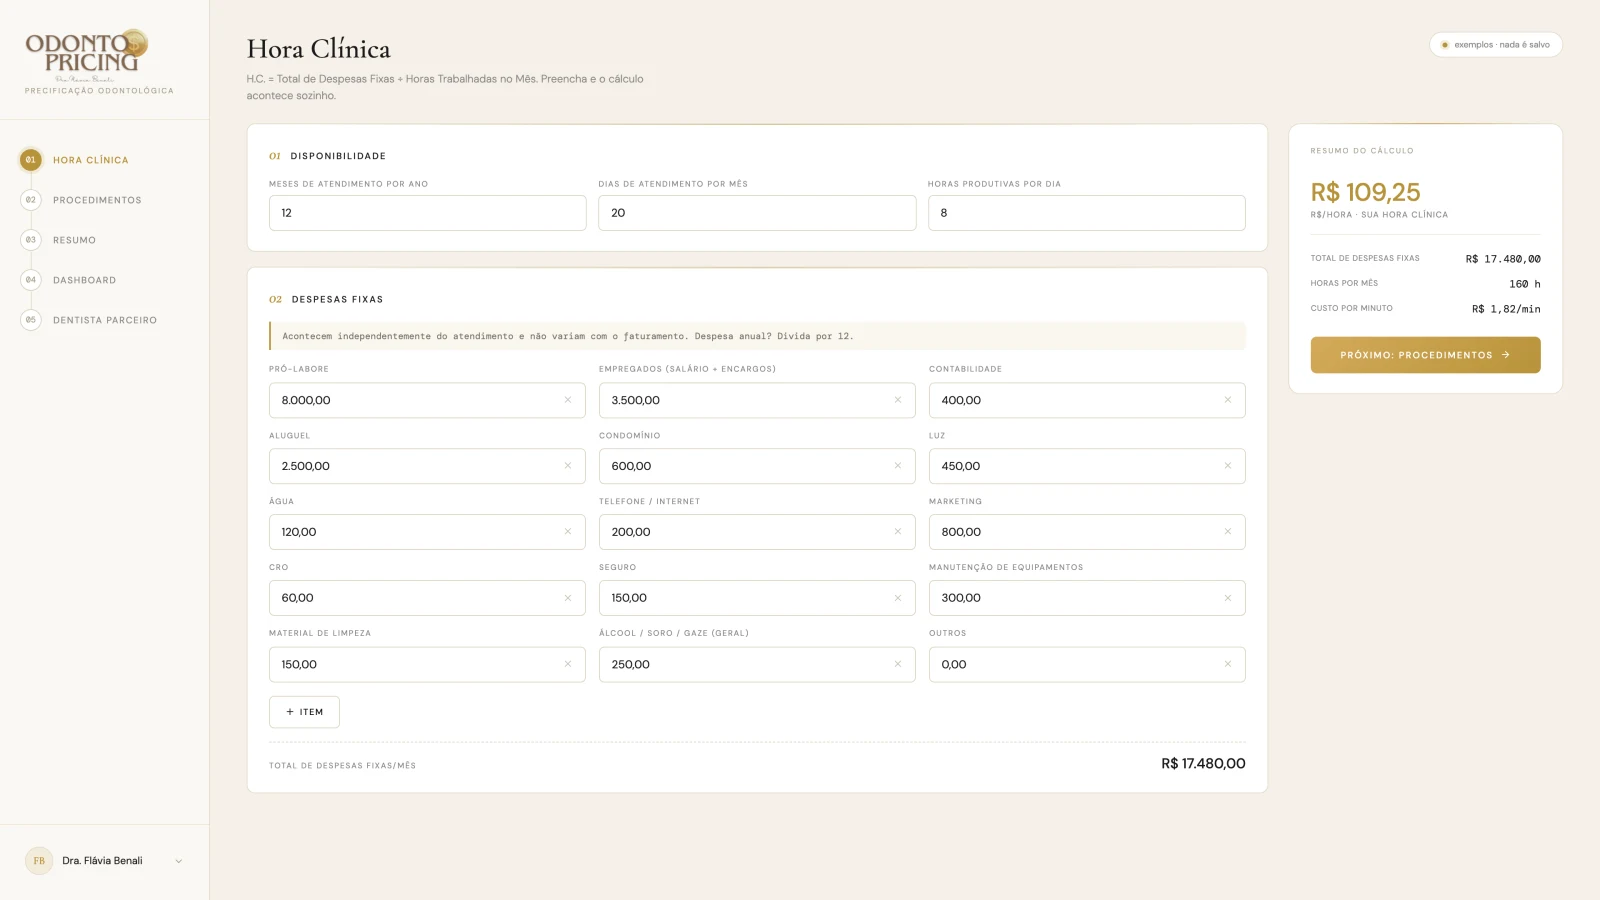Click the R$ 109,25 hourly rate value
The image size is (1600, 900).
tap(1365, 192)
